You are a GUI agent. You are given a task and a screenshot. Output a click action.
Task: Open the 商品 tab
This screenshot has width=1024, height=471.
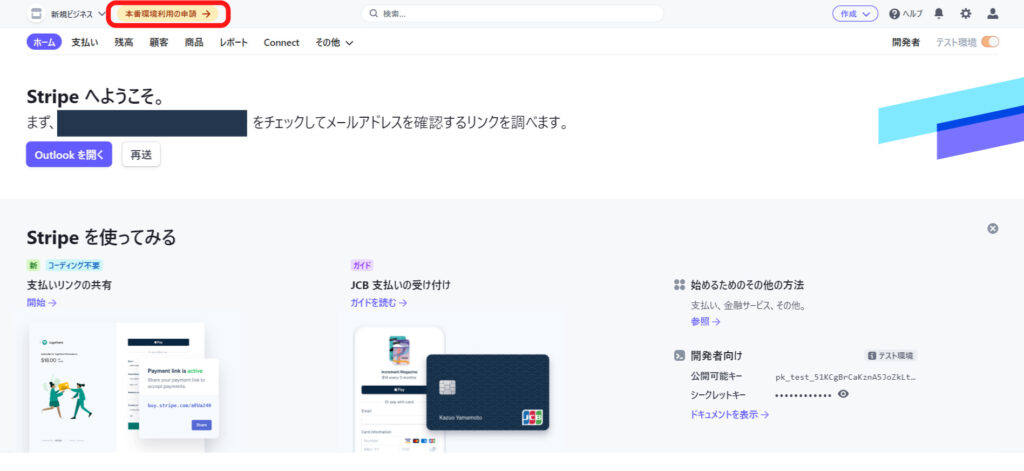(x=194, y=42)
